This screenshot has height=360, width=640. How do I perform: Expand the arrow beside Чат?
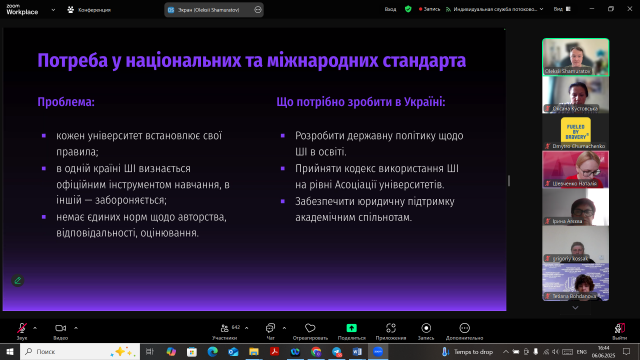click(x=284, y=328)
